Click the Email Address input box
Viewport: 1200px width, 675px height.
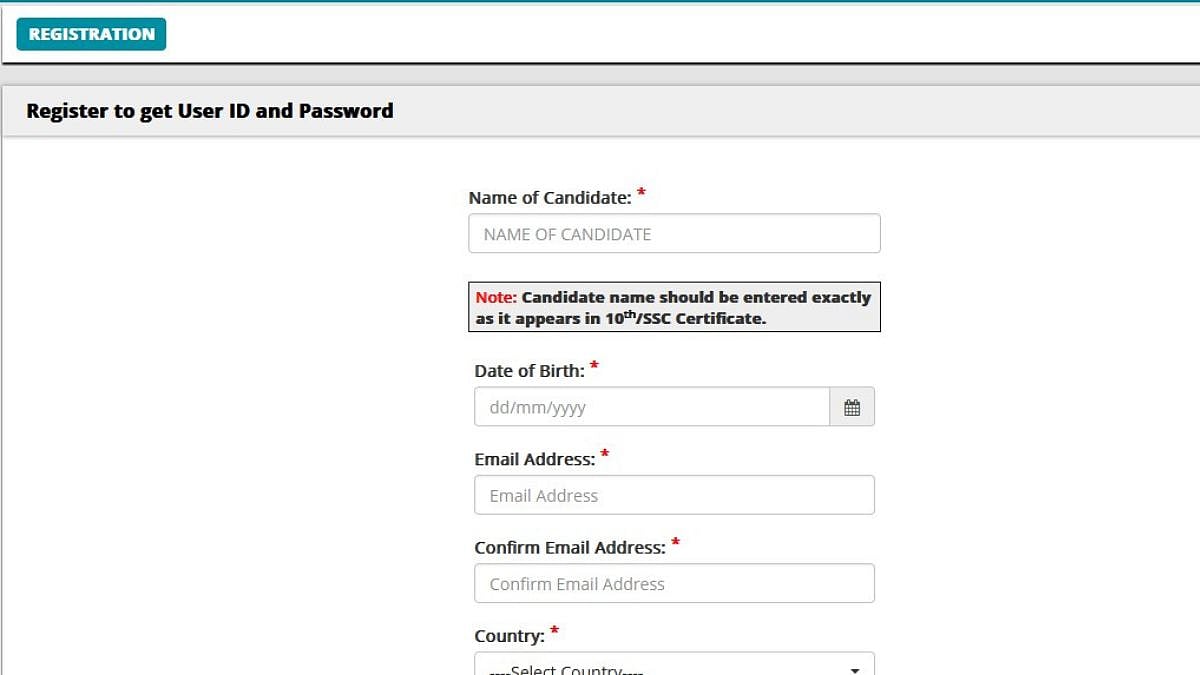[674, 494]
